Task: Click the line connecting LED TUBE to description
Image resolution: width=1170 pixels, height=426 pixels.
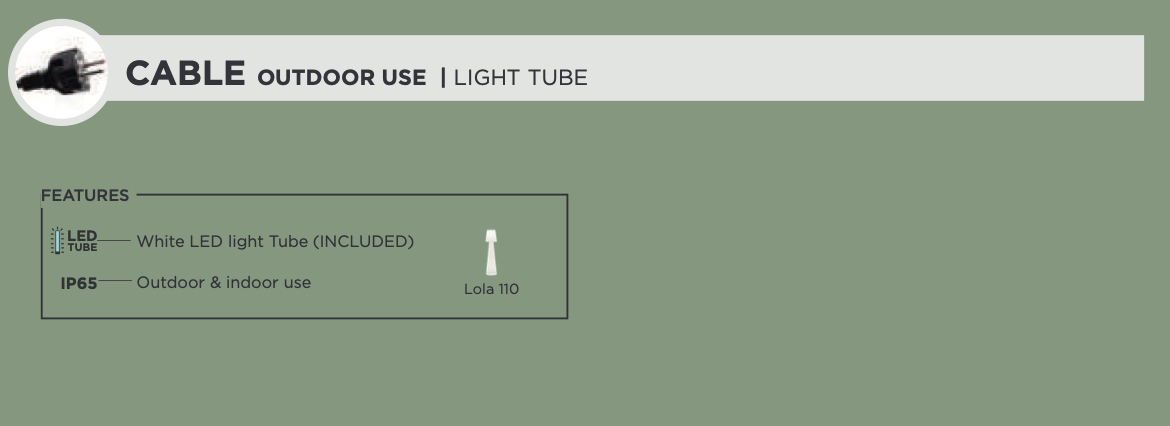Action: click(x=115, y=240)
